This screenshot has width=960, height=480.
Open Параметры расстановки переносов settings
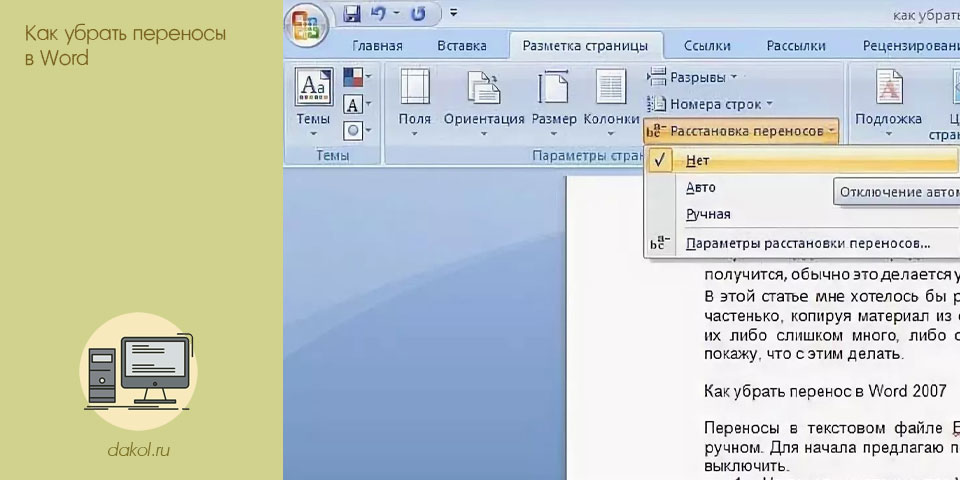click(x=808, y=244)
